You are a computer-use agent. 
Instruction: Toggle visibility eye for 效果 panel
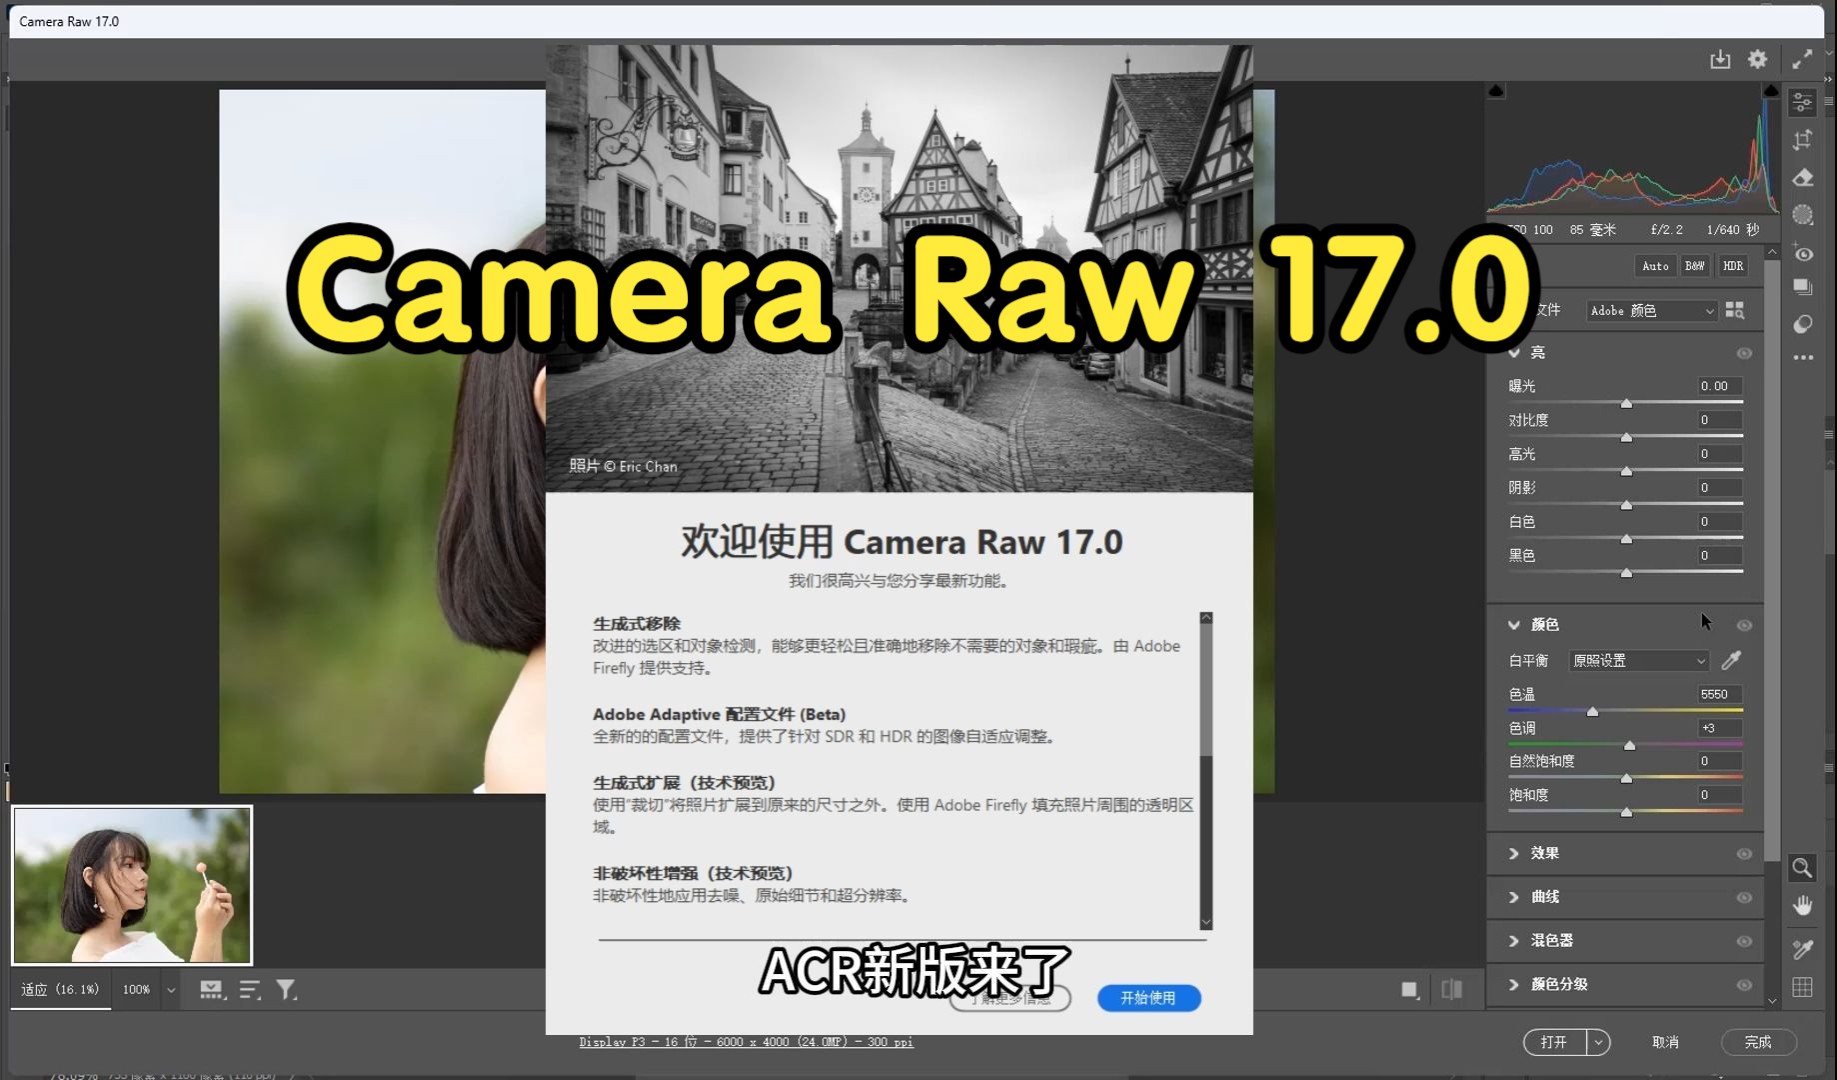pyautogui.click(x=1744, y=854)
